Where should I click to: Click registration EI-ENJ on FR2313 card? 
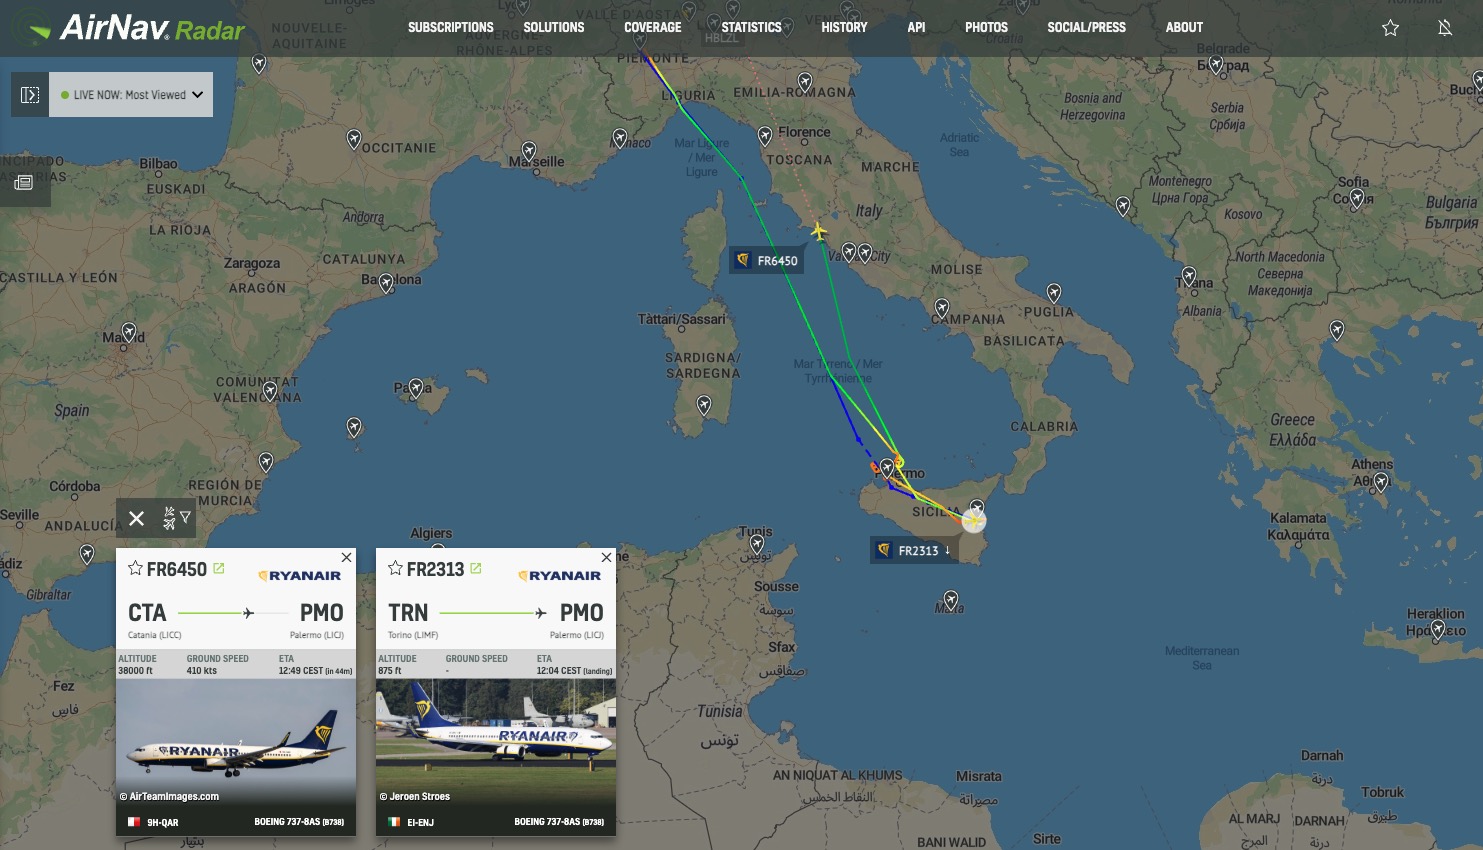pos(420,822)
